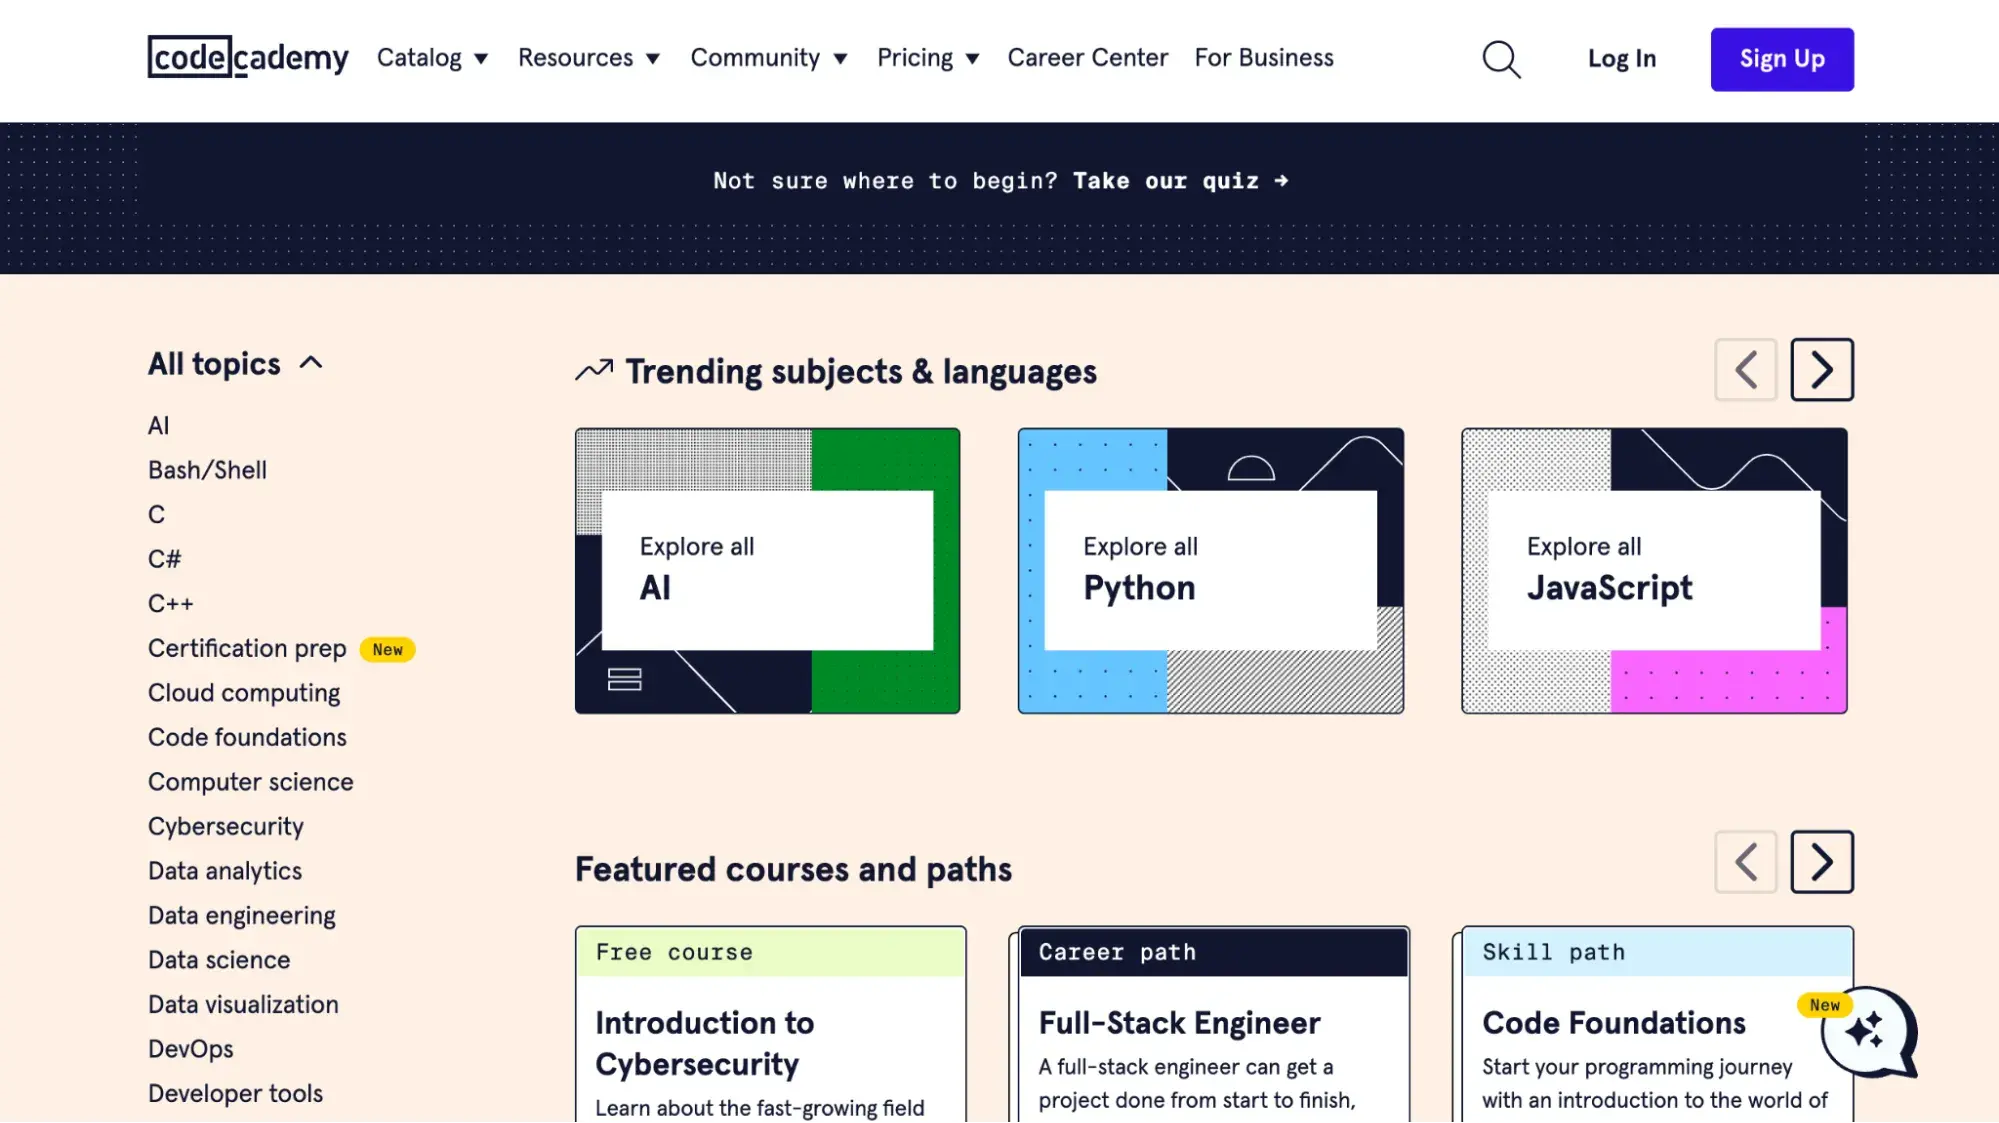Open Career Center in the navigation

1087,58
